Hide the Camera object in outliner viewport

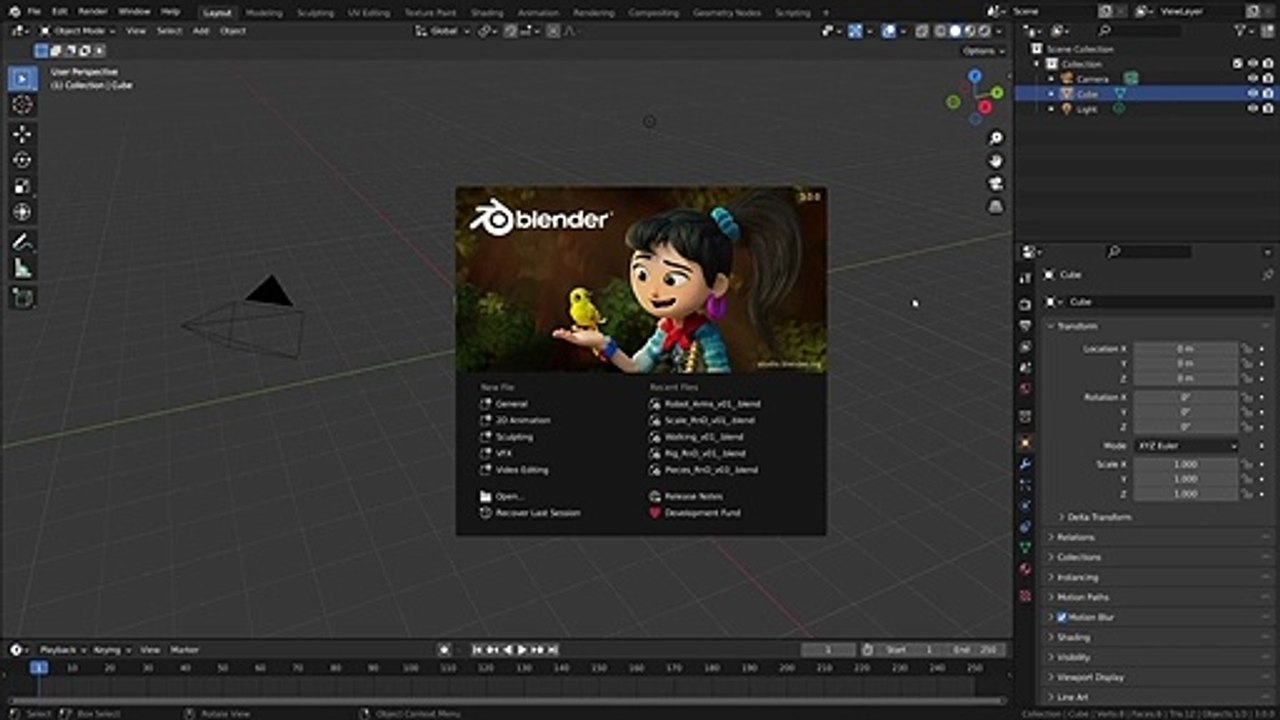pos(1252,79)
